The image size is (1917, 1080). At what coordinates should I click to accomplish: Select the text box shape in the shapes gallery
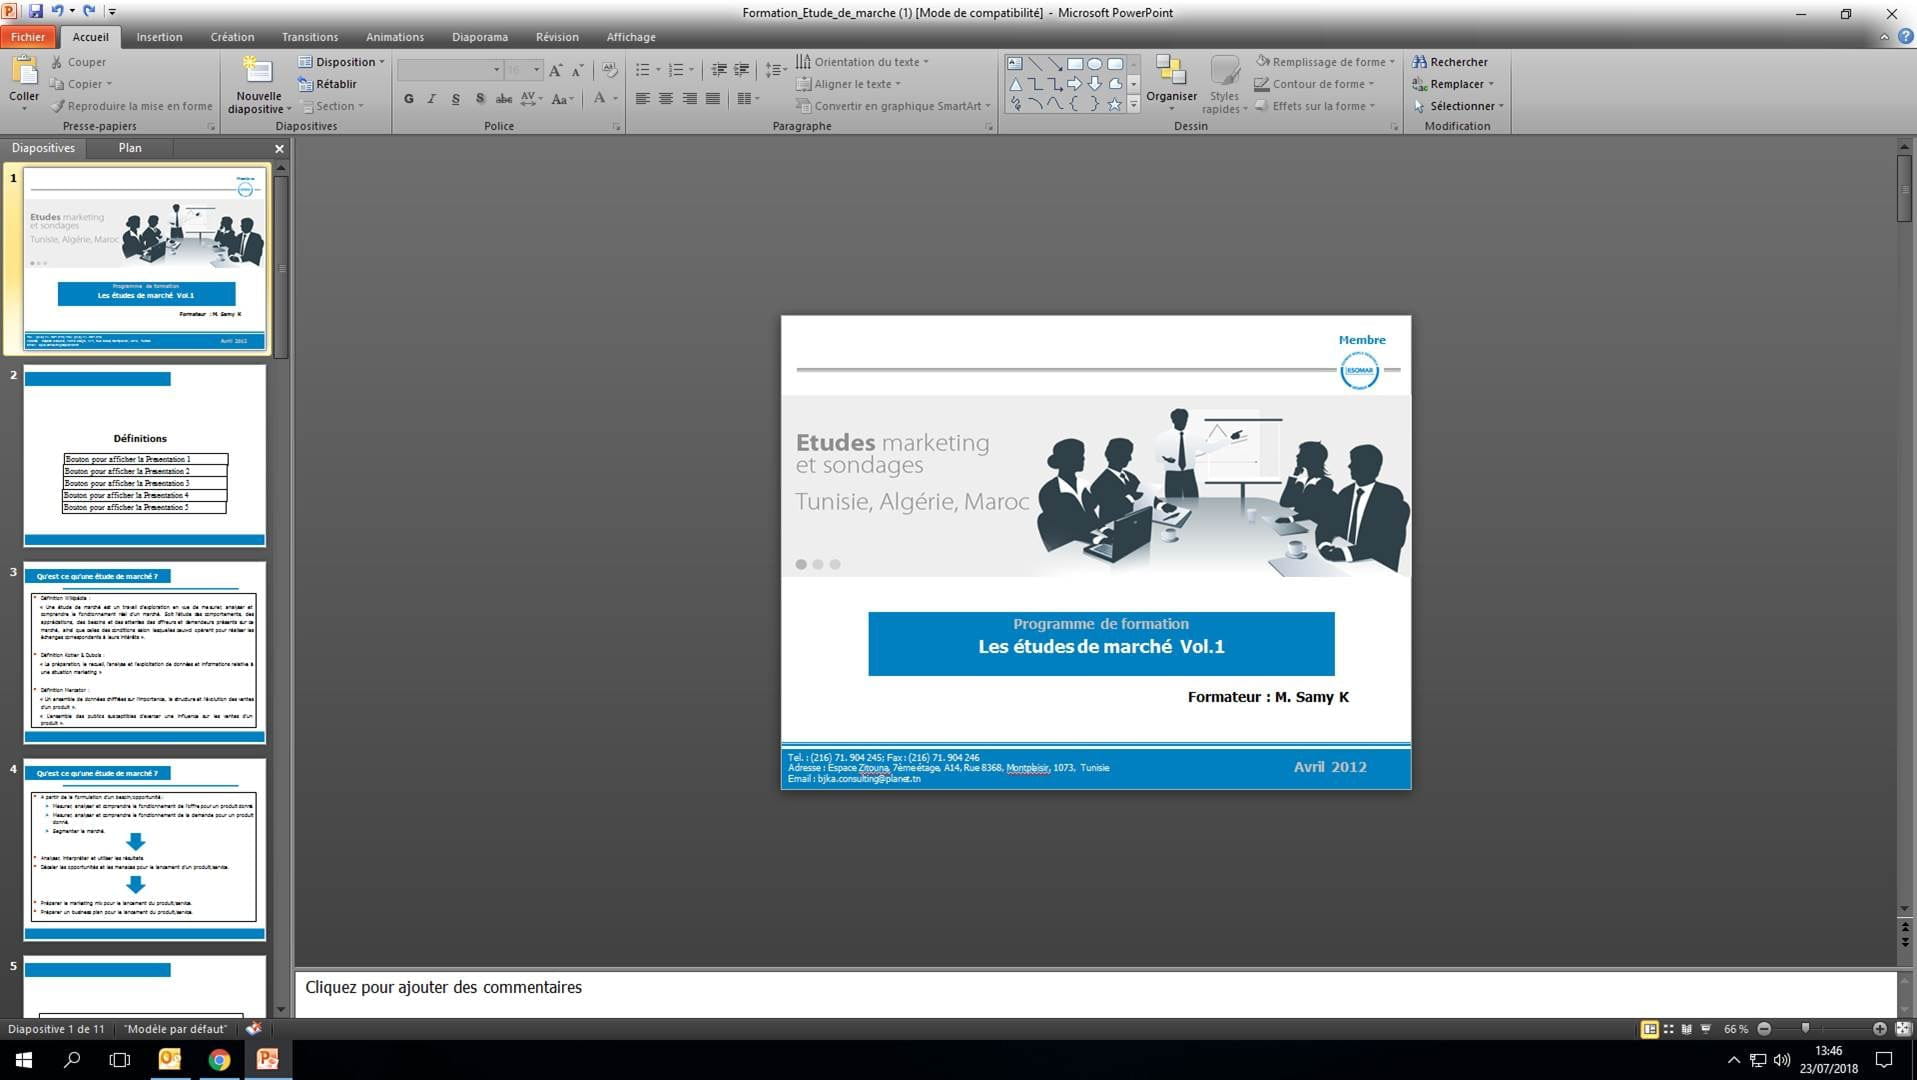click(x=1015, y=64)
